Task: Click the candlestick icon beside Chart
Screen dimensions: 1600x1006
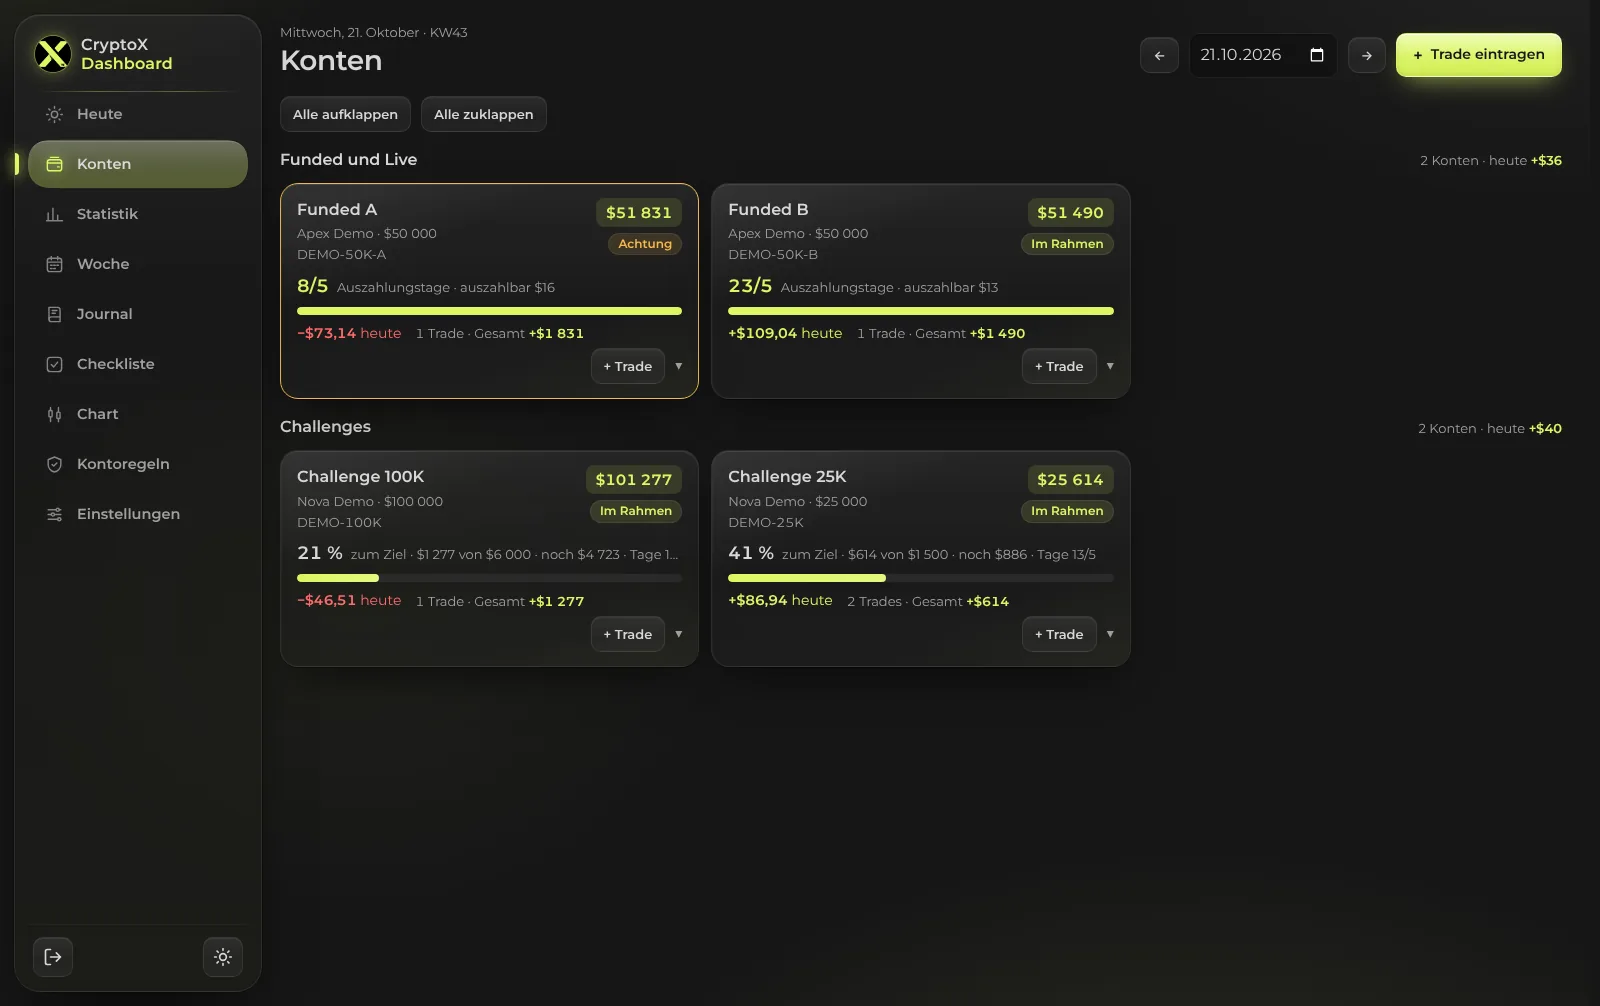Action: pos(55,414)
